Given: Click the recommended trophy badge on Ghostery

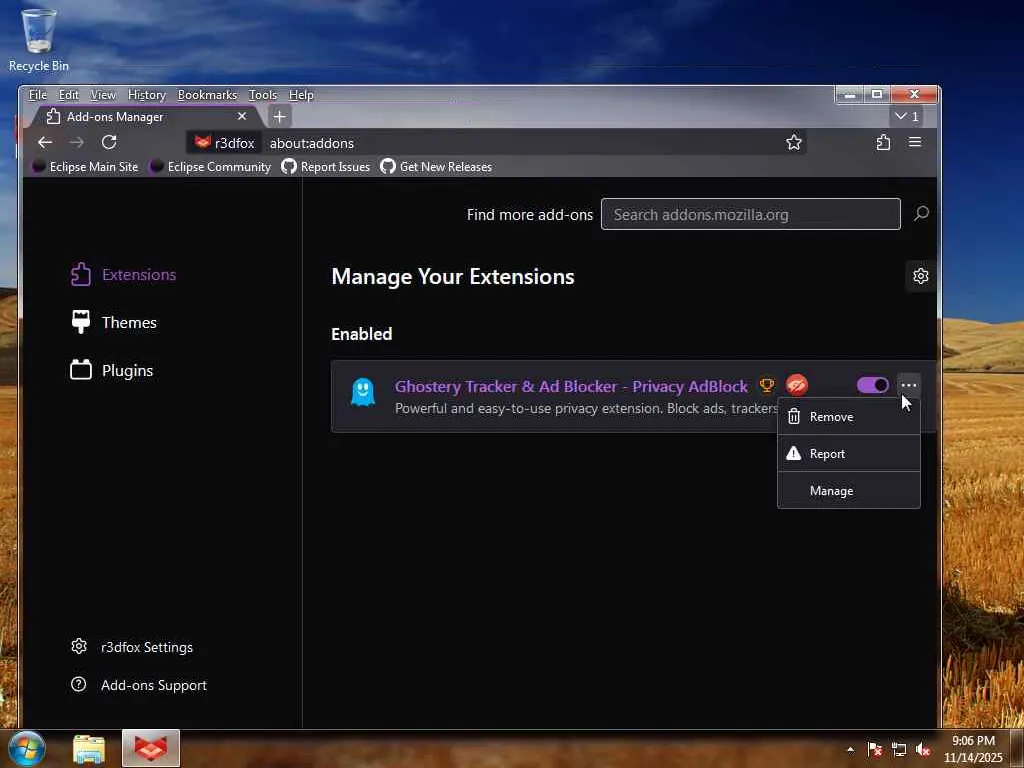Looking at the screenshot, I should click(x=767, y=385).
